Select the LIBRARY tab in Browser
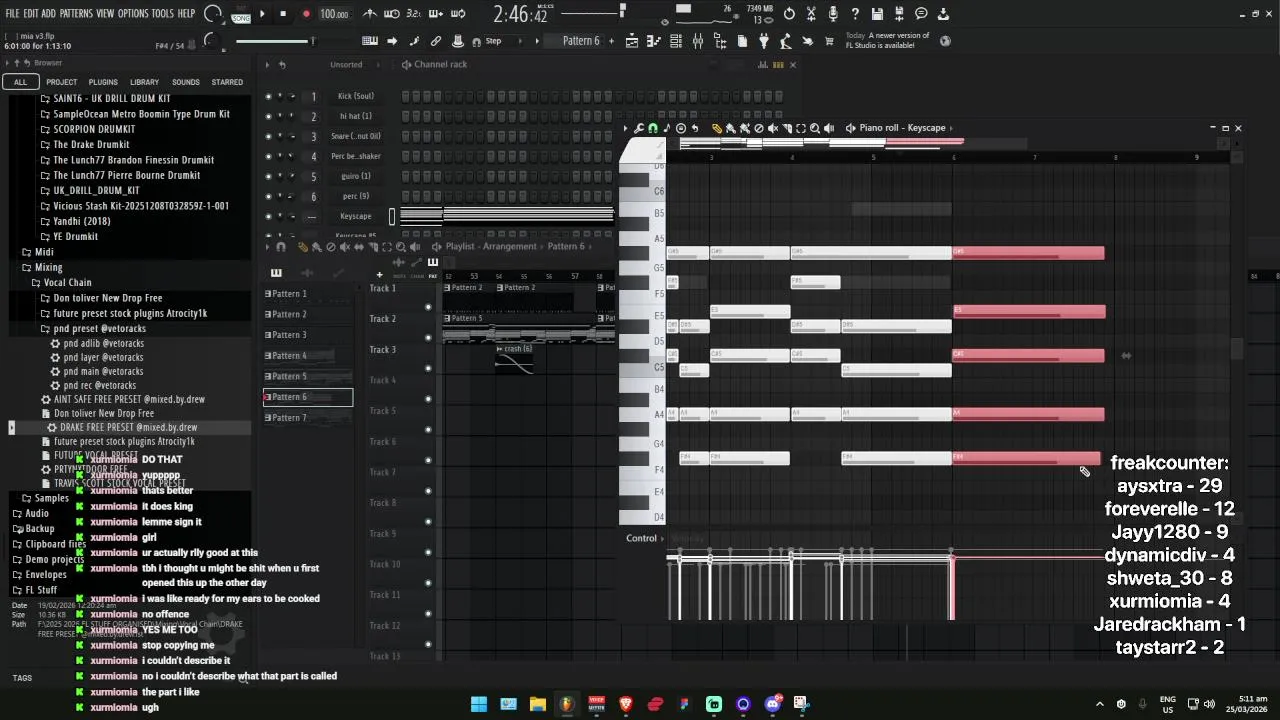The image size is (1280, 720). 144,82
